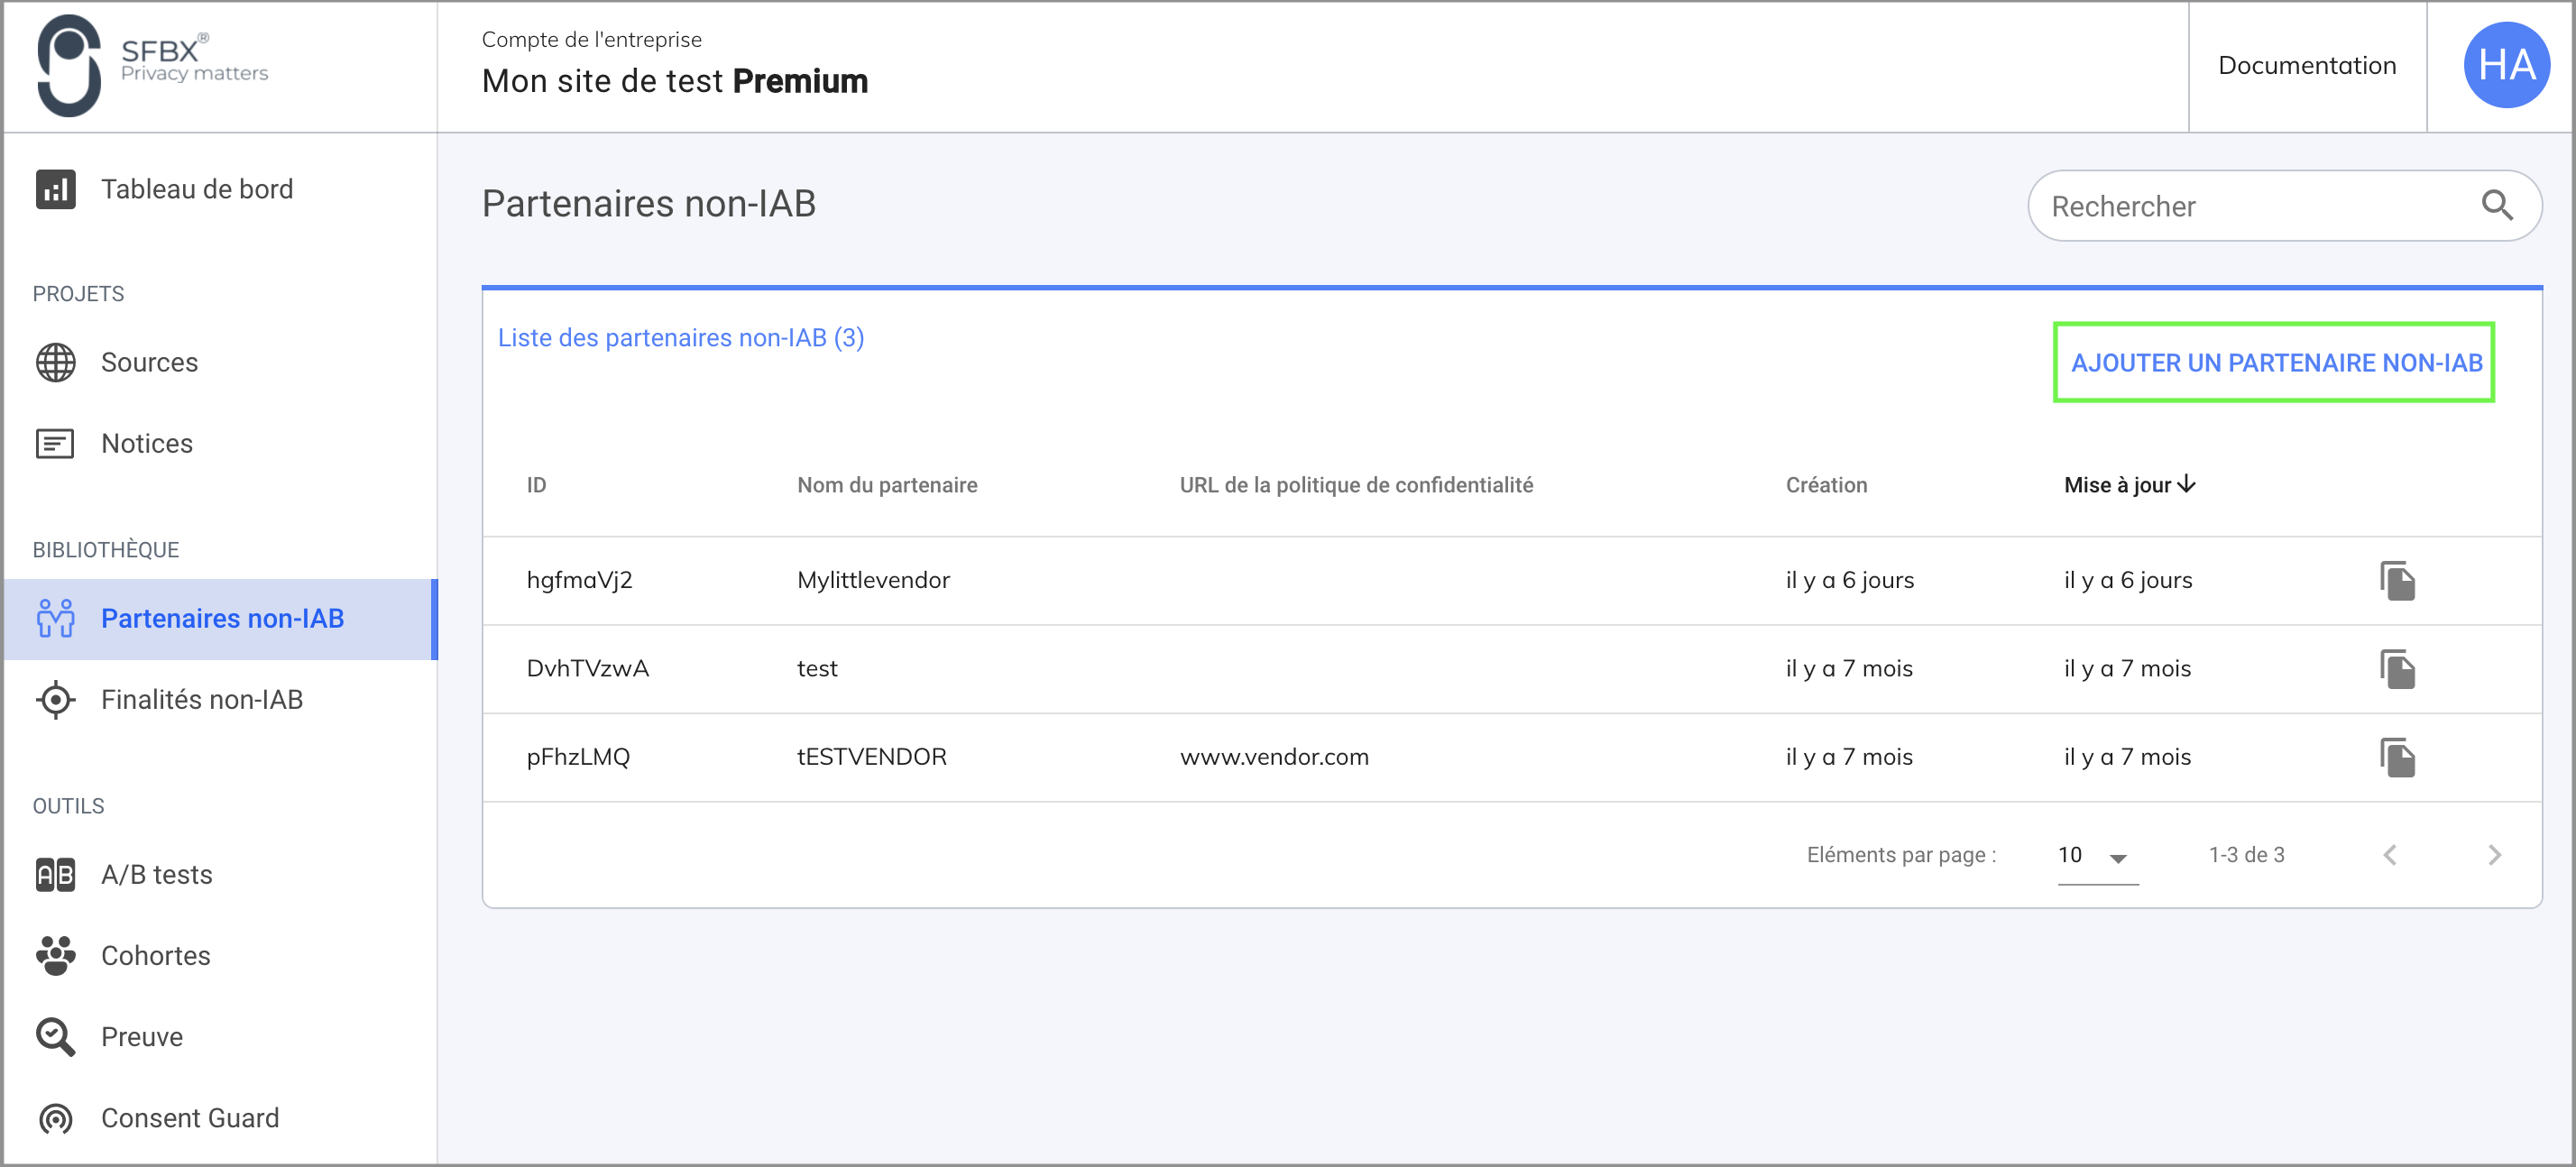2576x1167 pixels.
Task: Click the search magnifier icon
Action: click(2496, 206)
